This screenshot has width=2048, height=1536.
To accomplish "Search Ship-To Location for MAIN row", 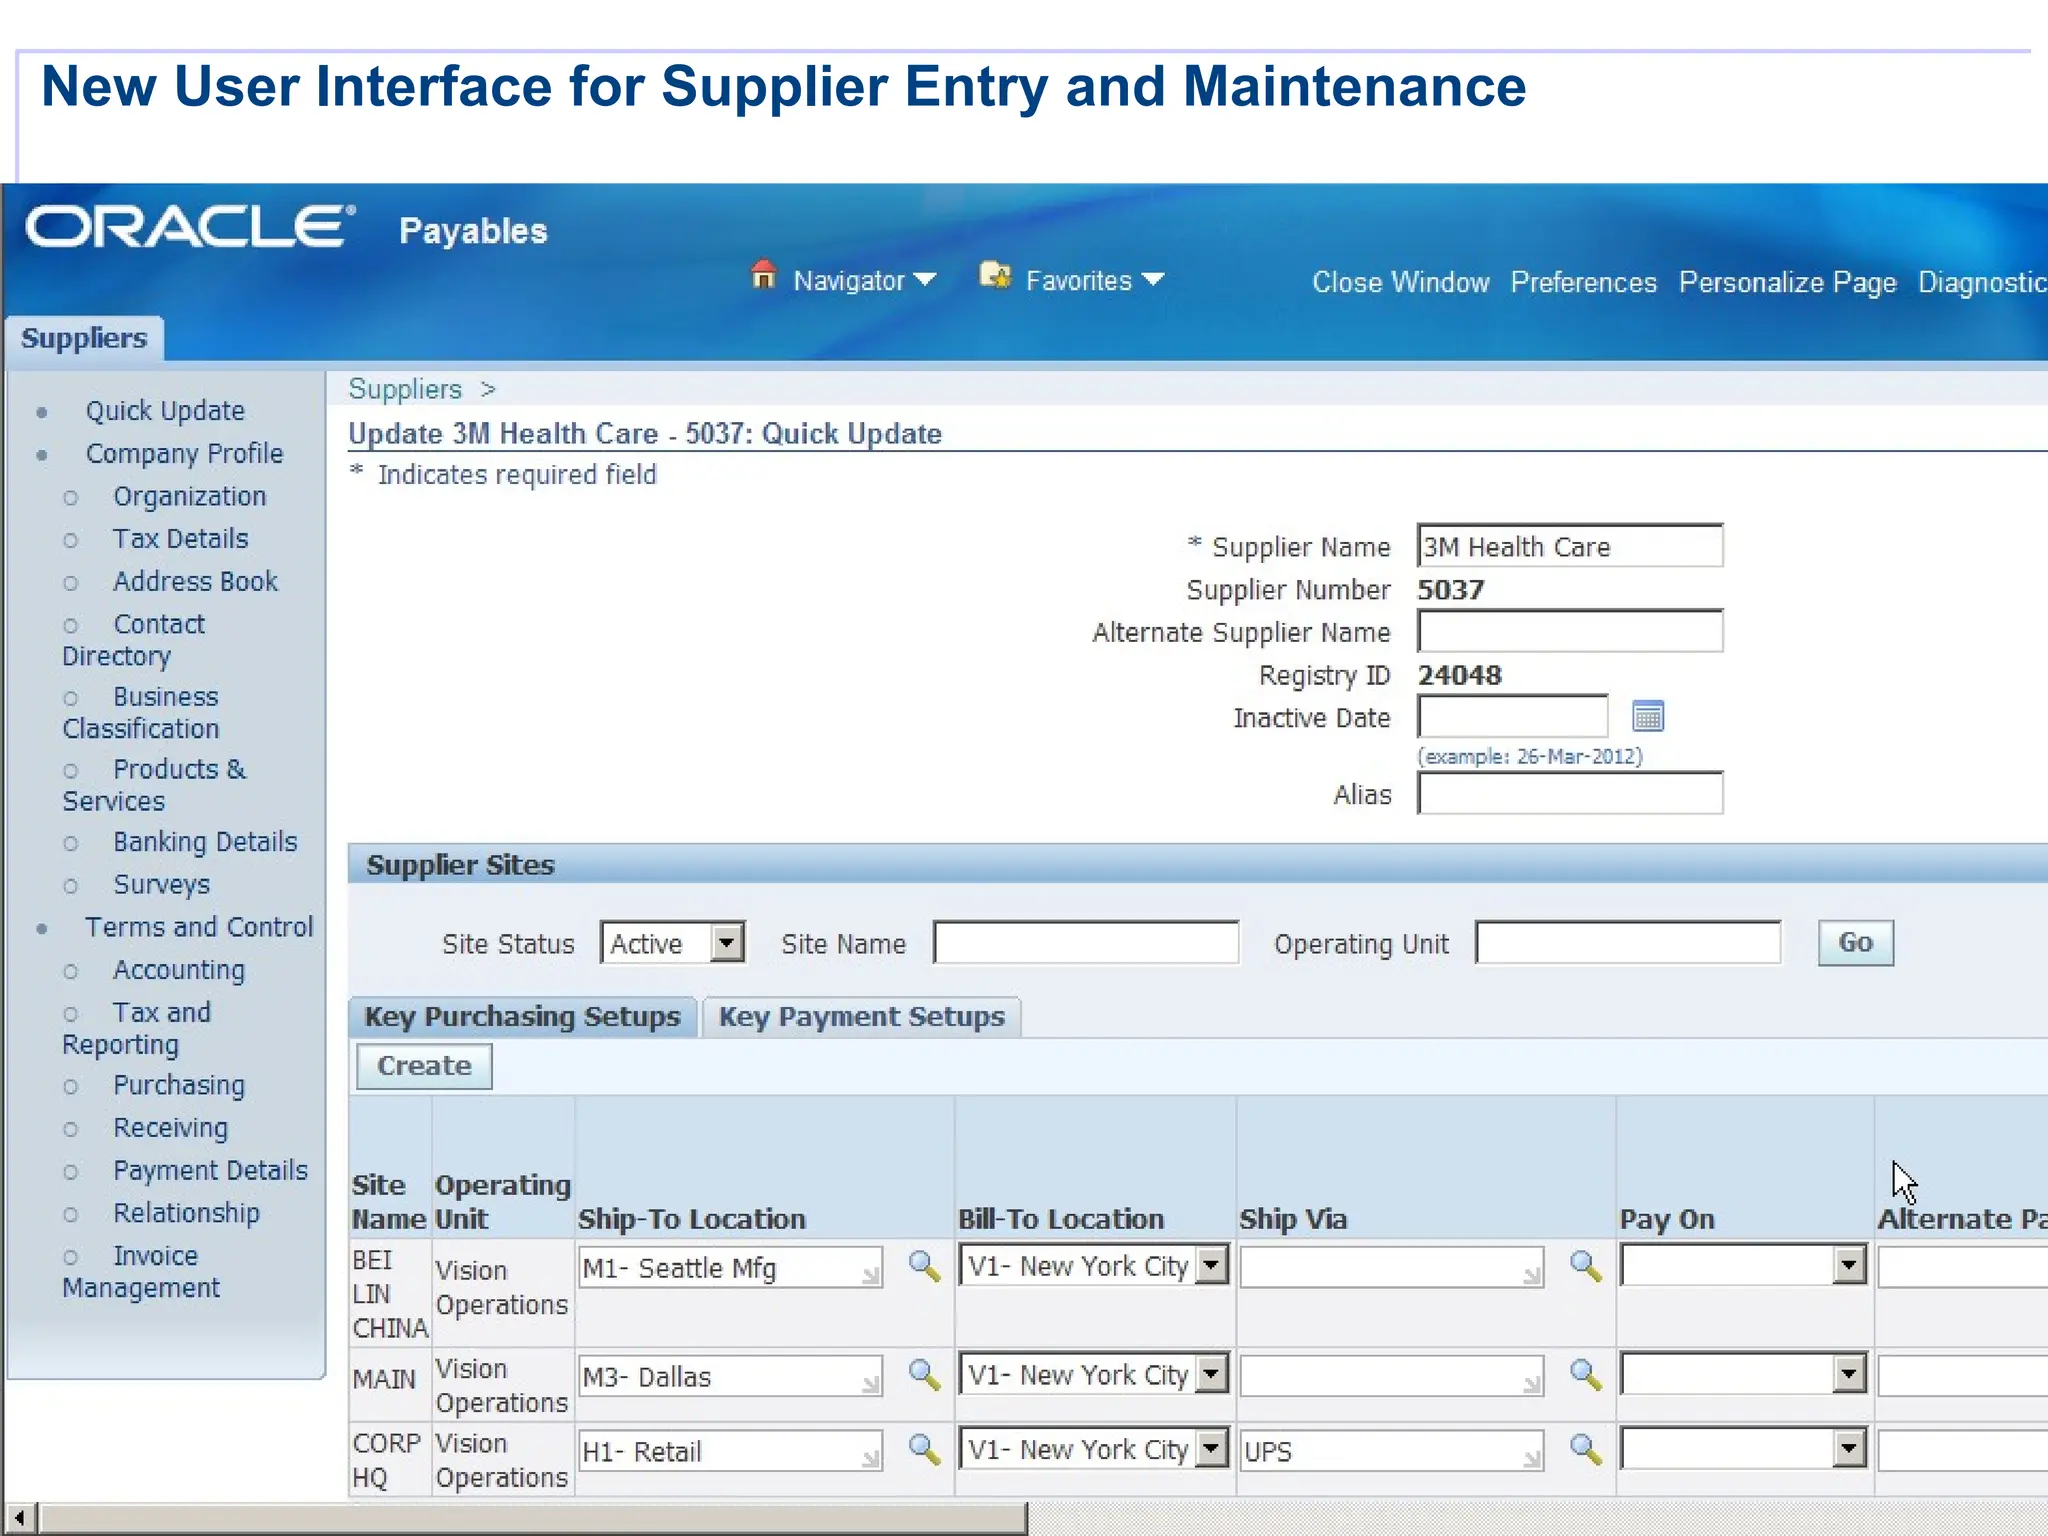I will point(924,1375).
